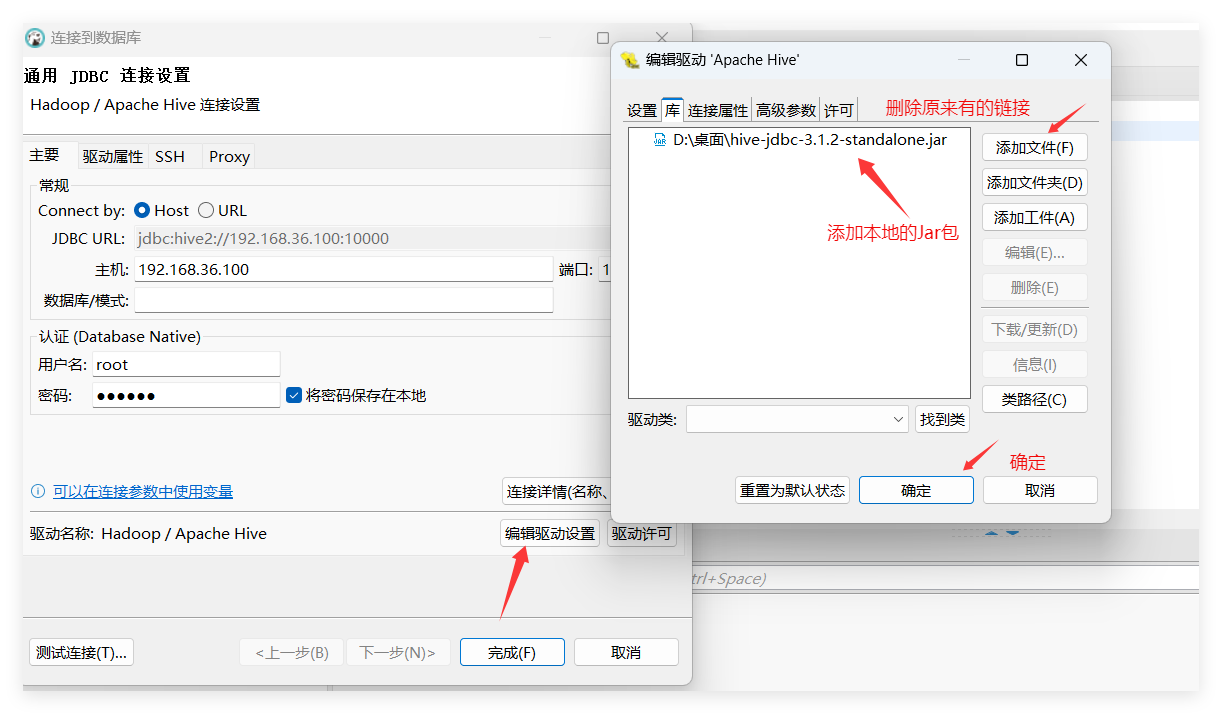
Task: Click the 信息(I) button
Action: 1035,364
